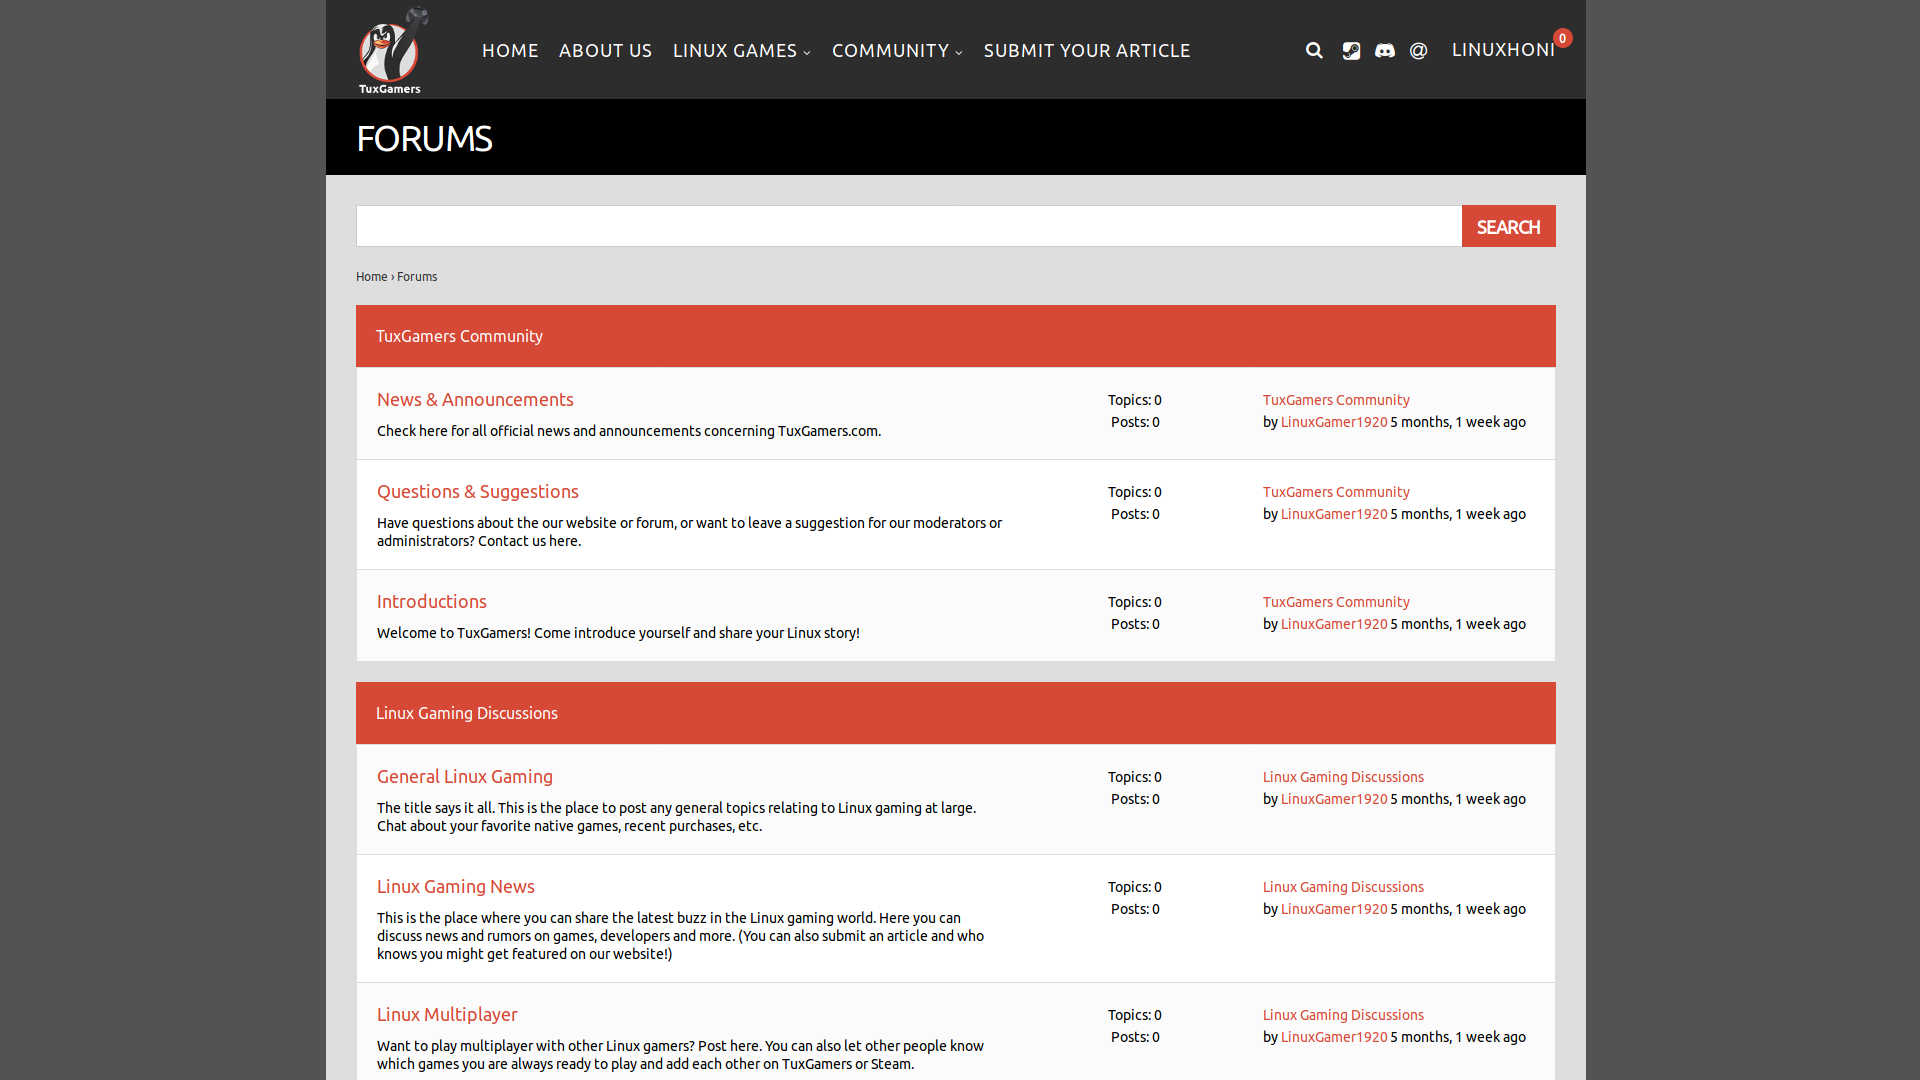The height and width of the screenshot is (1080, 1920).
Task: Click the red notification count badge
Action: click(x=1562, y=38)
